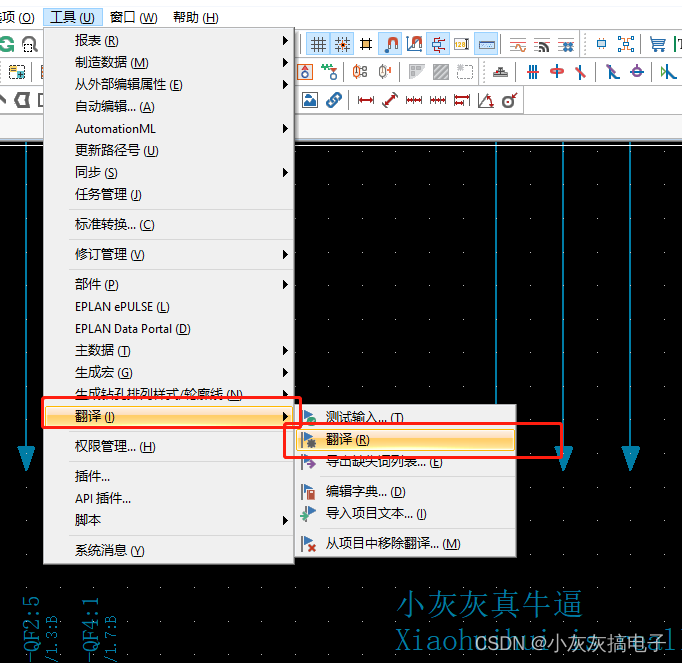Choose 更新路径号 (U) menu entry
Screen dimensions: 682x663
169,151
